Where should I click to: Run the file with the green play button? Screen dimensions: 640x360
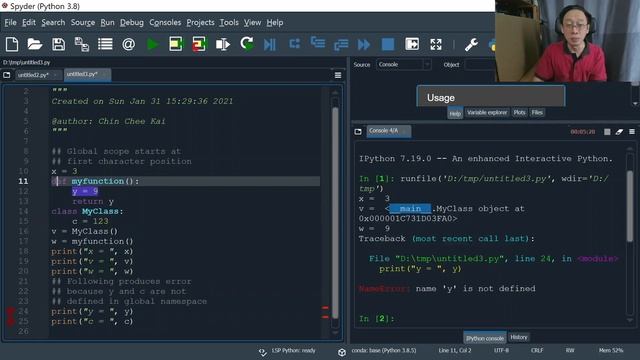pyautogui.click(x=153, y=44)
